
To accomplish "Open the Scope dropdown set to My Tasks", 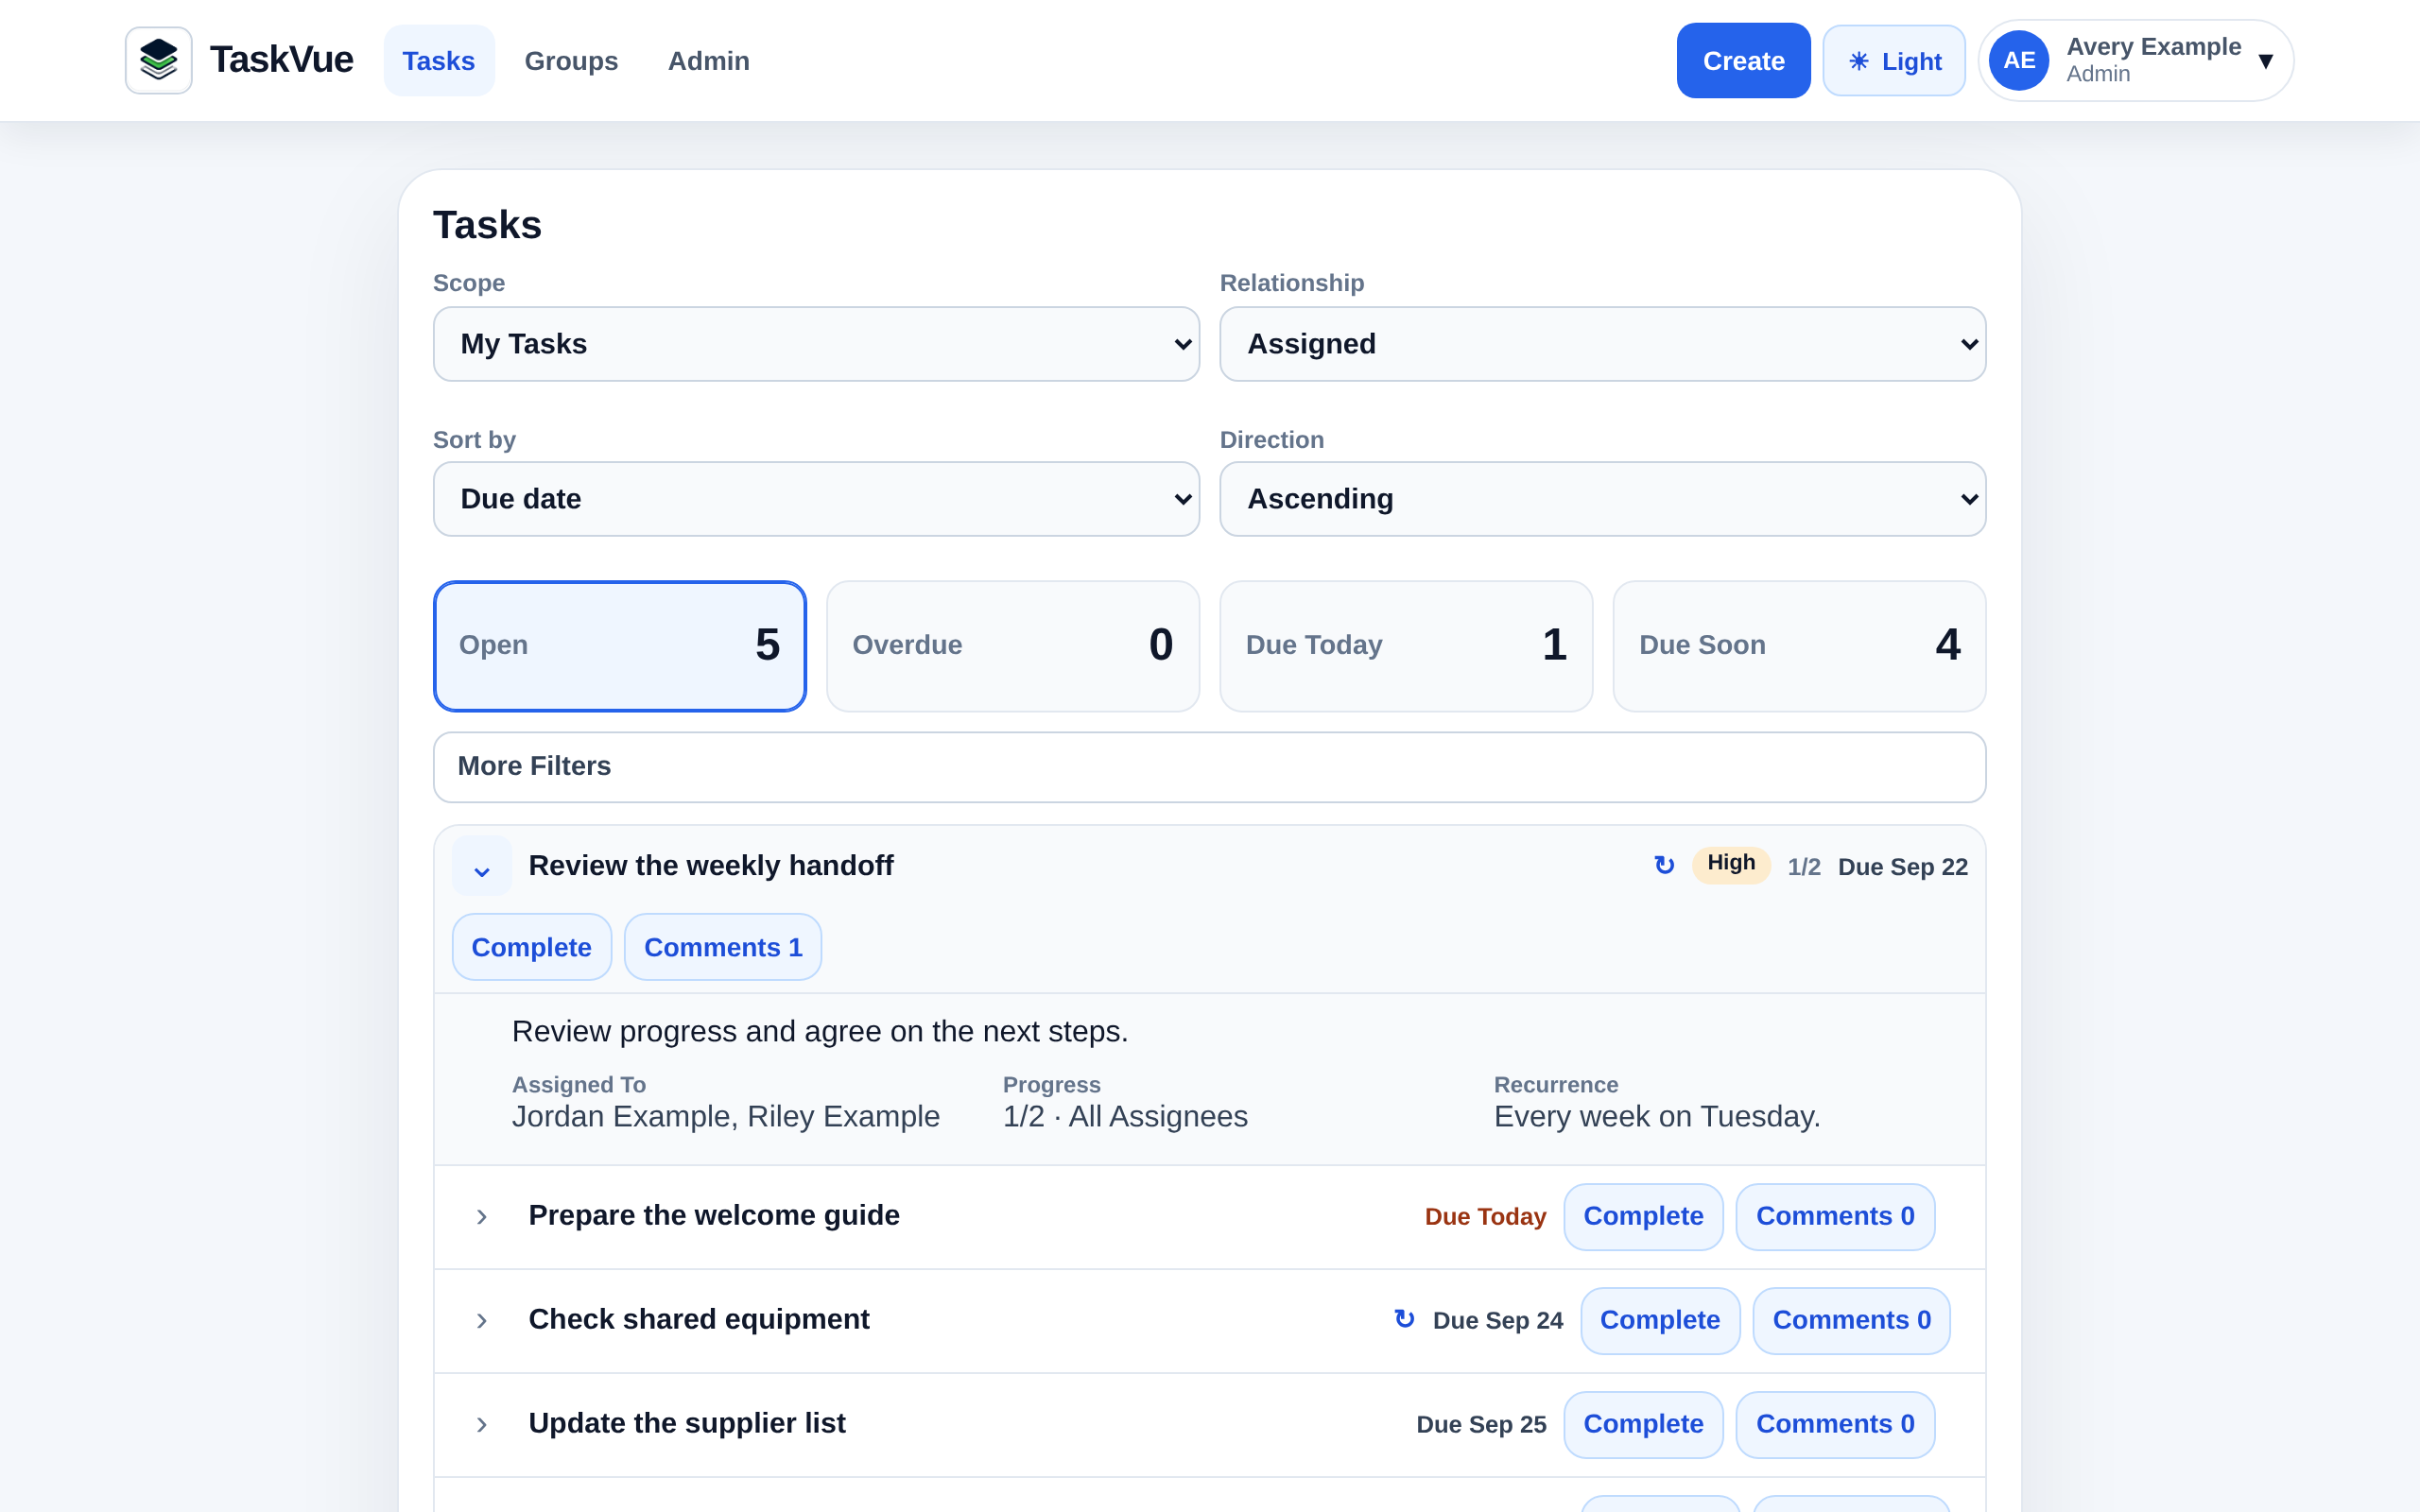I will click(x=816, y=344).
